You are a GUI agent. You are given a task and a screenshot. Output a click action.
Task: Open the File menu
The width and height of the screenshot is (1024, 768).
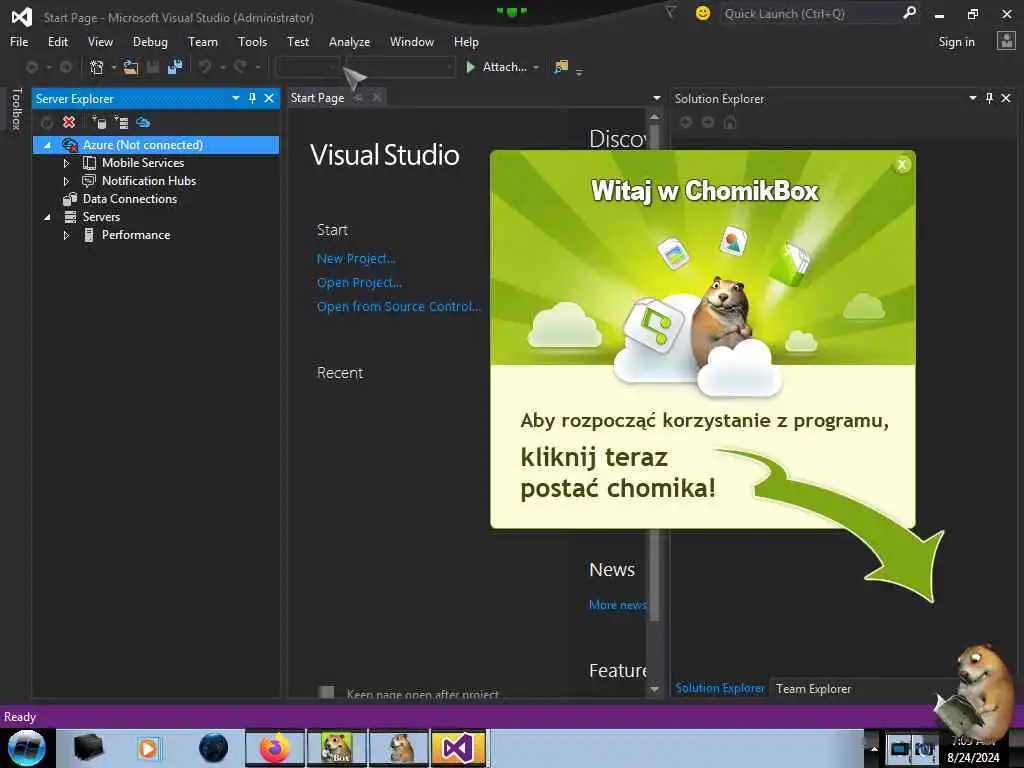pos(19,42)
